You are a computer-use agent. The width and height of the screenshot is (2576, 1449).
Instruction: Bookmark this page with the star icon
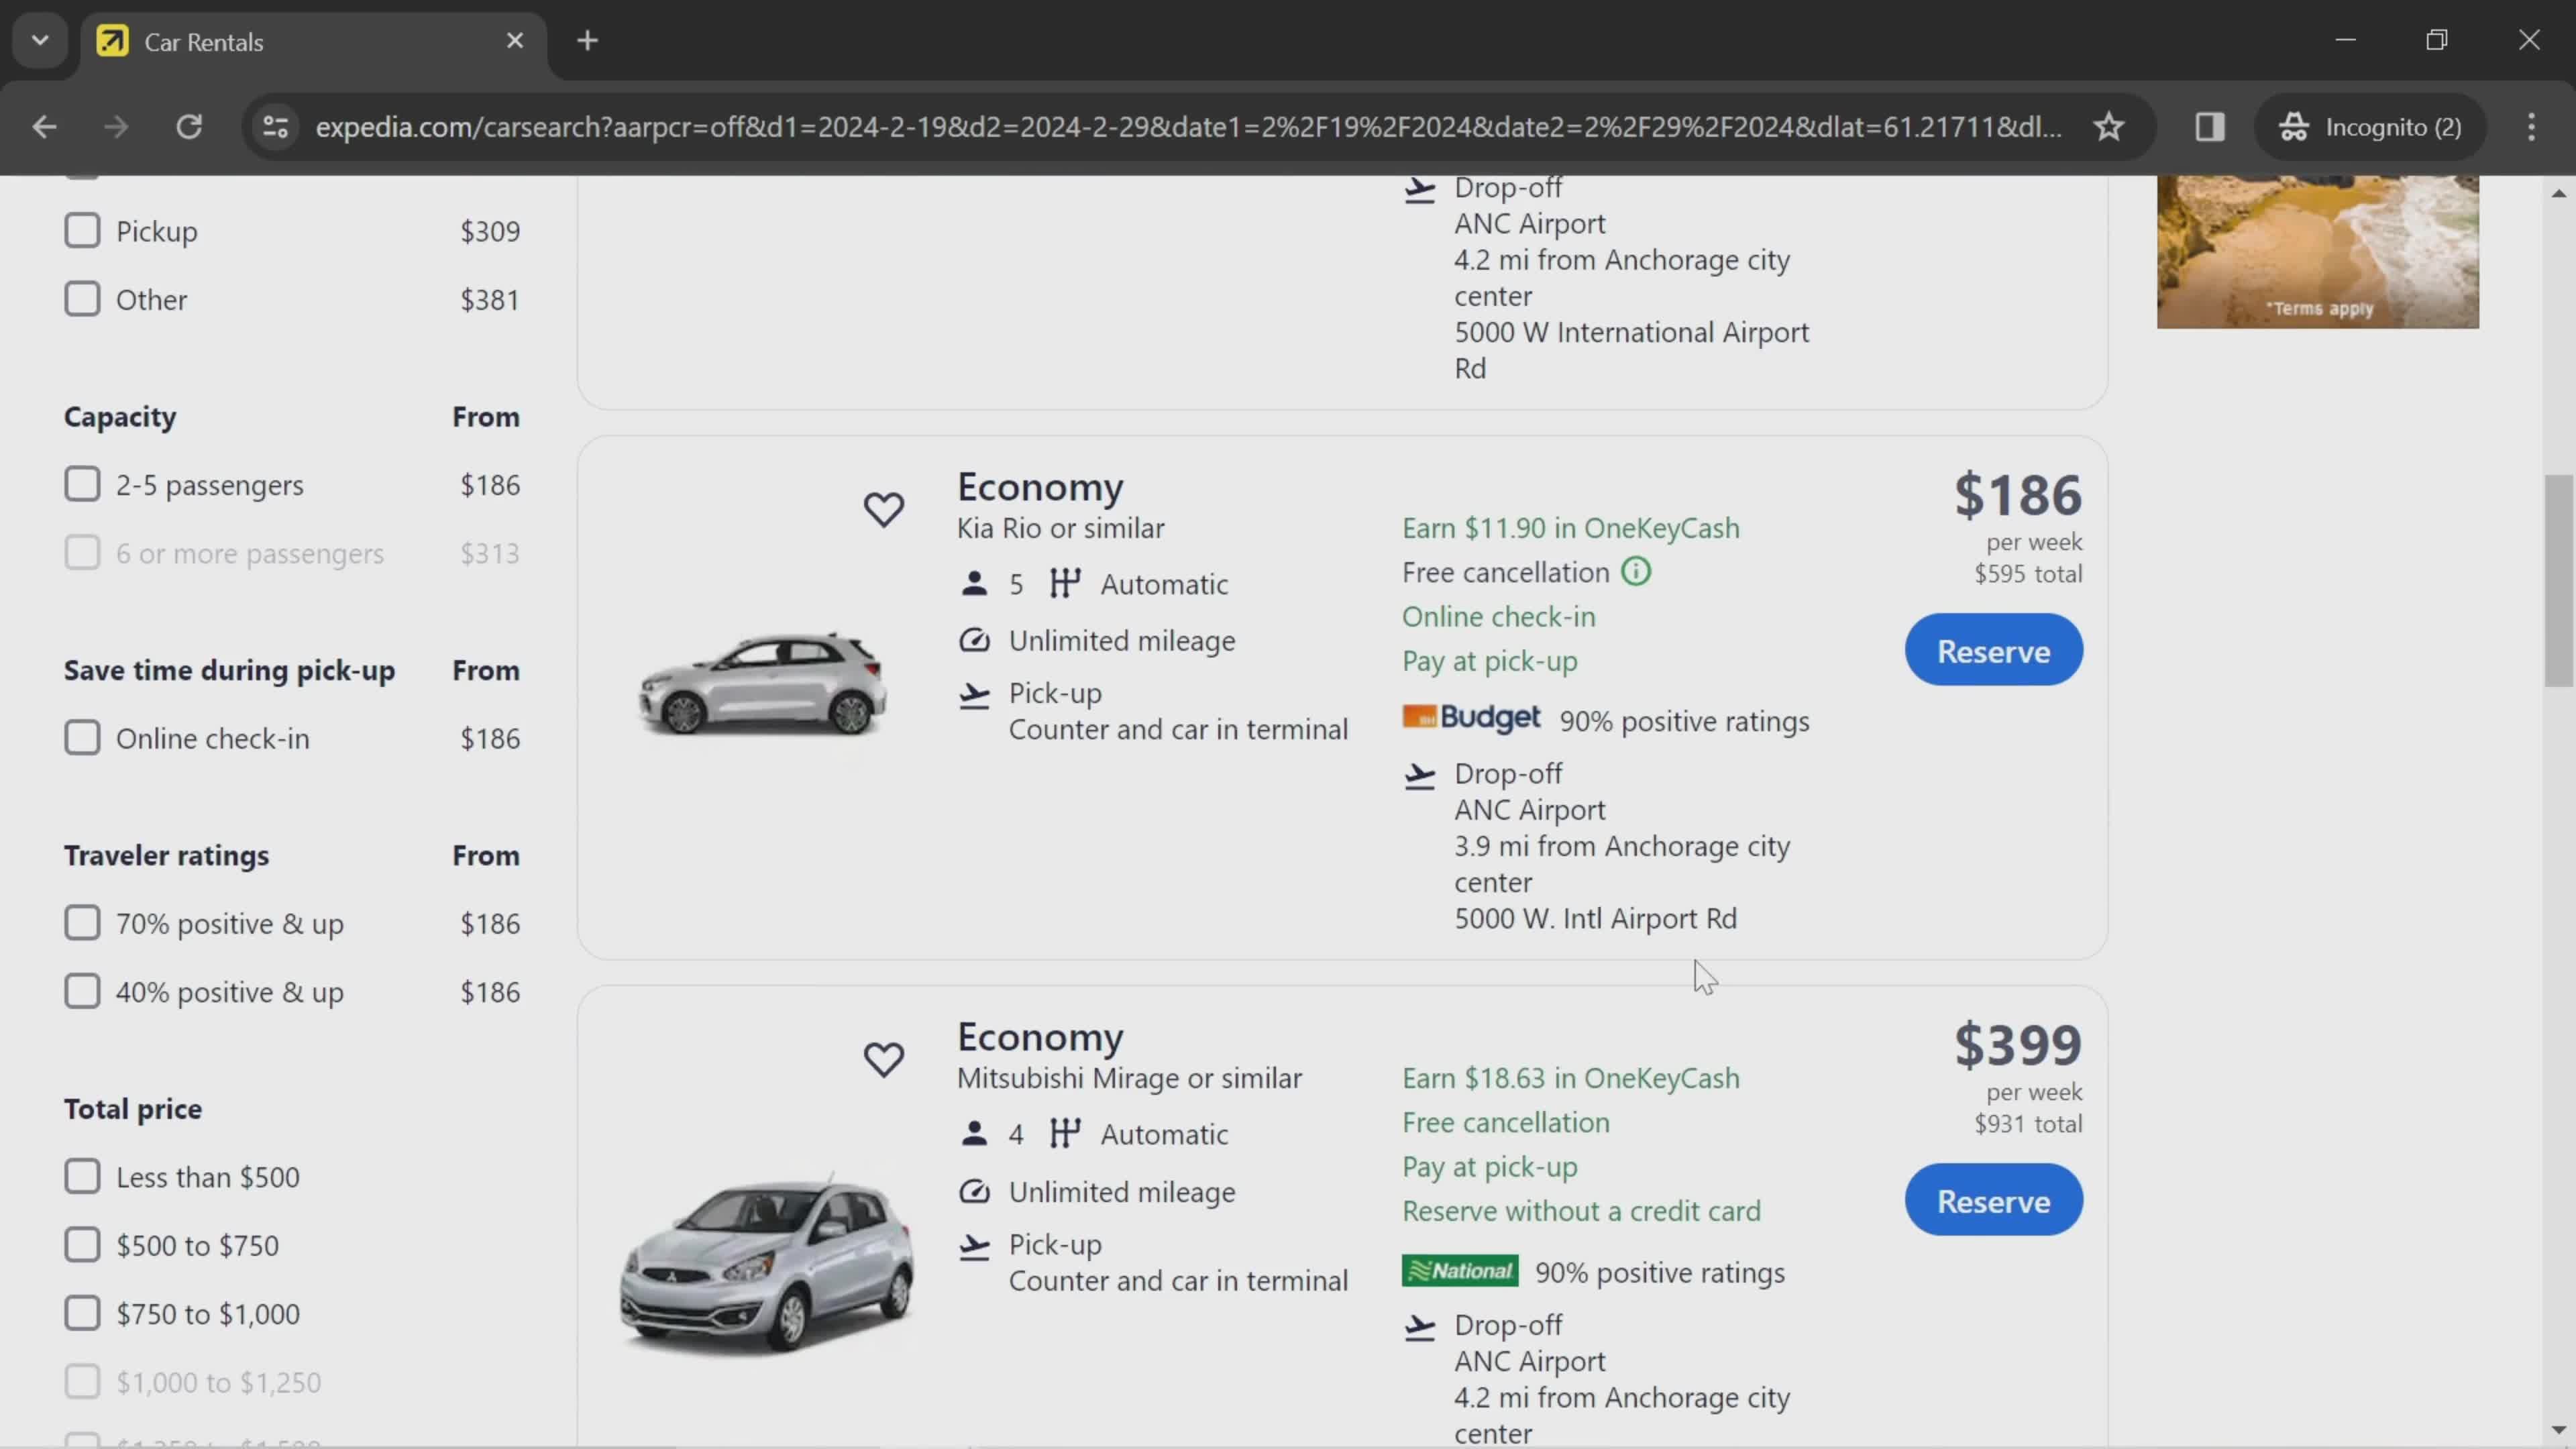2109,127
